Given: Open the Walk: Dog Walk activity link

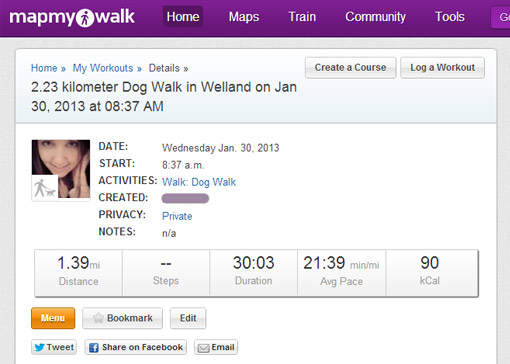Looking at the screenshot, I should [x=199, y=182].
